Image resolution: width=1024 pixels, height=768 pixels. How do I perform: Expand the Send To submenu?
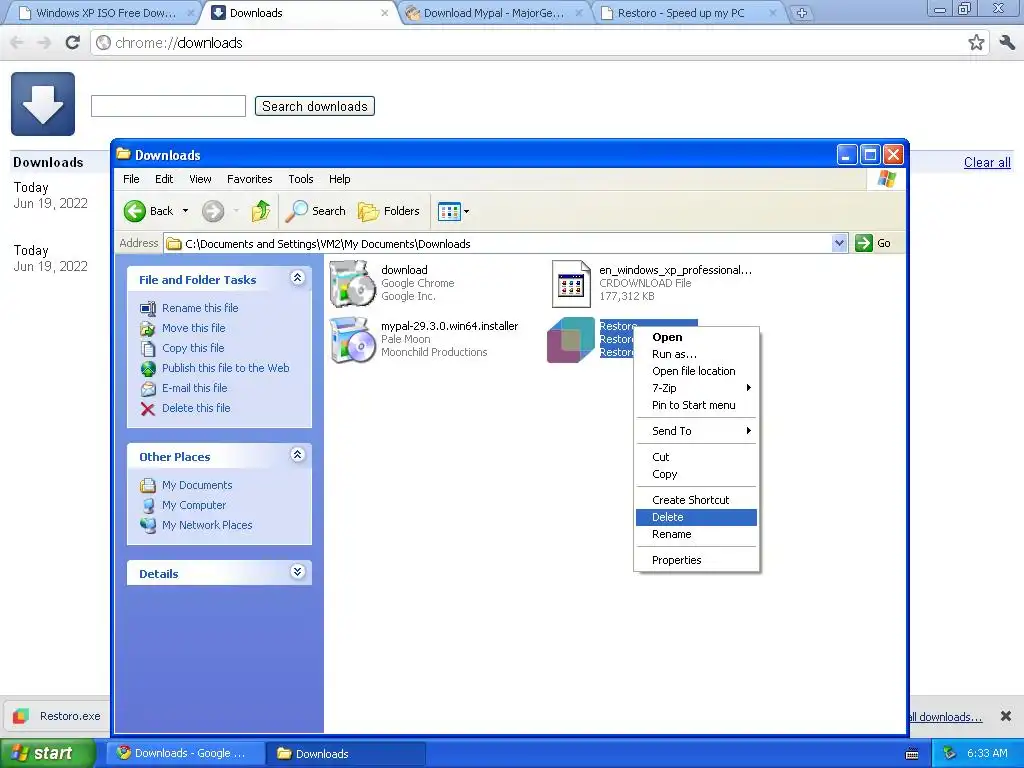[696, 431]
